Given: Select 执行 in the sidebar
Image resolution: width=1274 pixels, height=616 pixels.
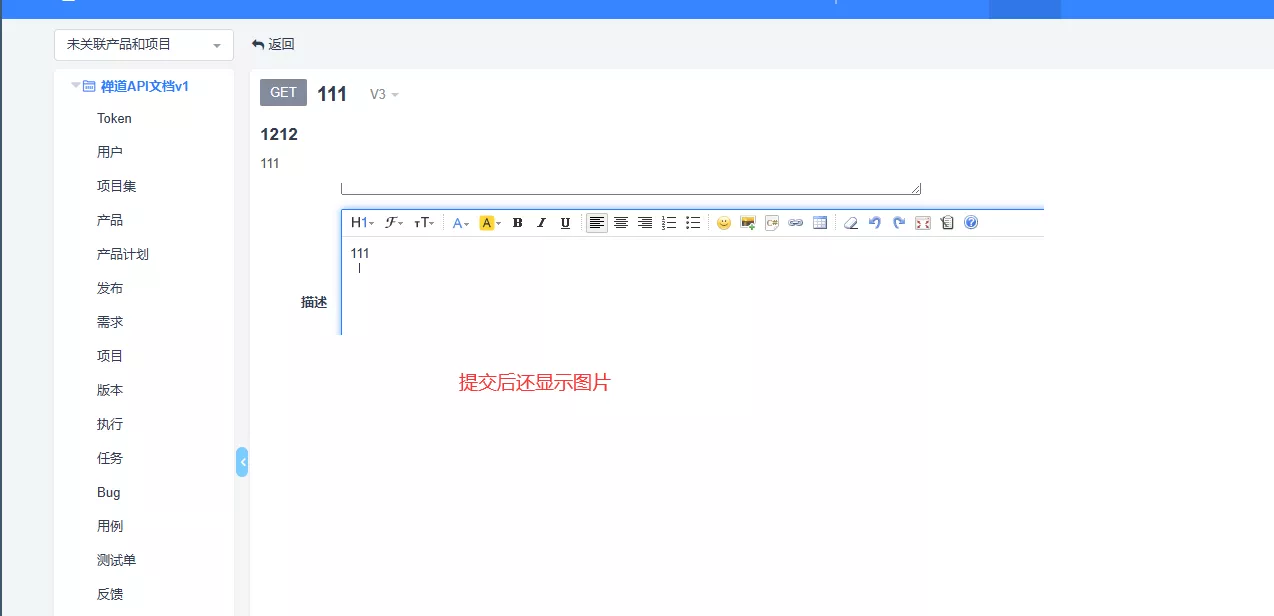Looking at the screenshot, I should click(110, 424).
